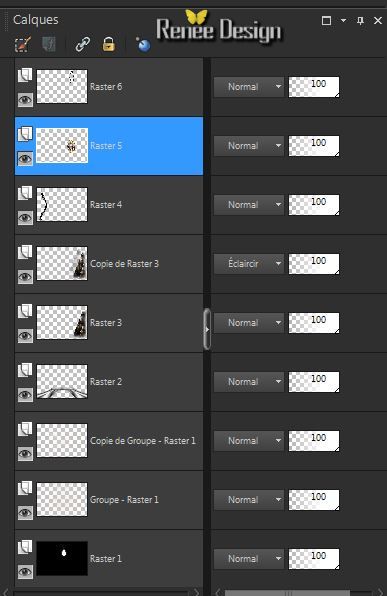Hide the Raster 1 layer via eye icon
The height and width of the screenshot is (596, 387).
pyautogui.click(x=25, y=572)
